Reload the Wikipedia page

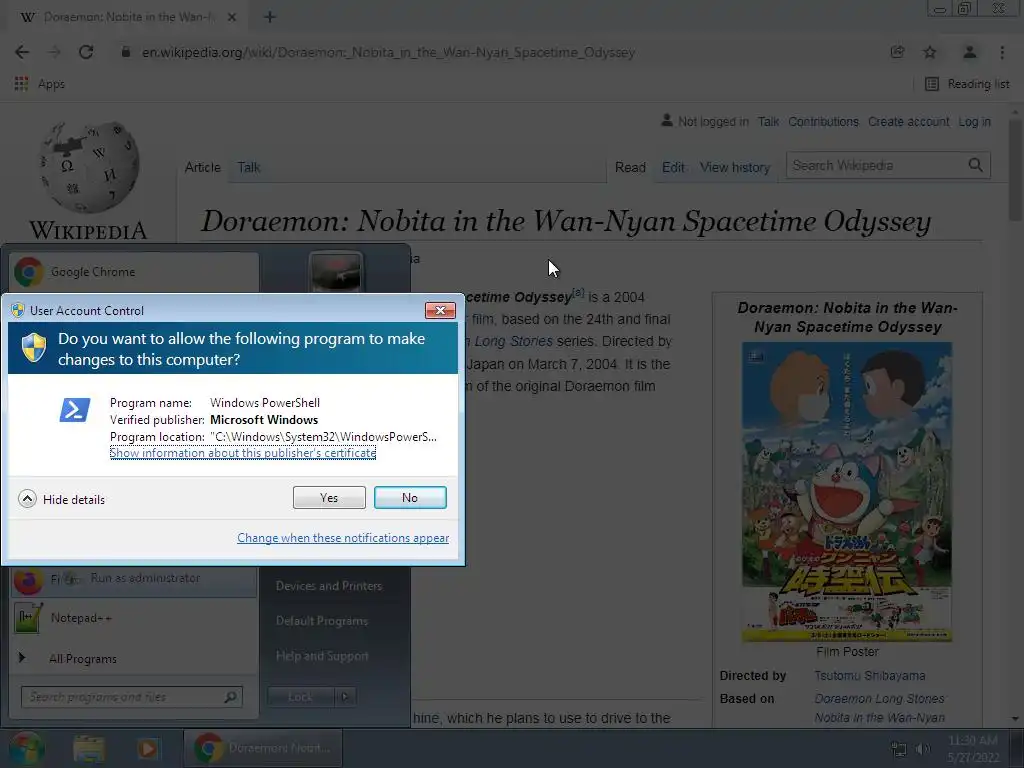86,52
